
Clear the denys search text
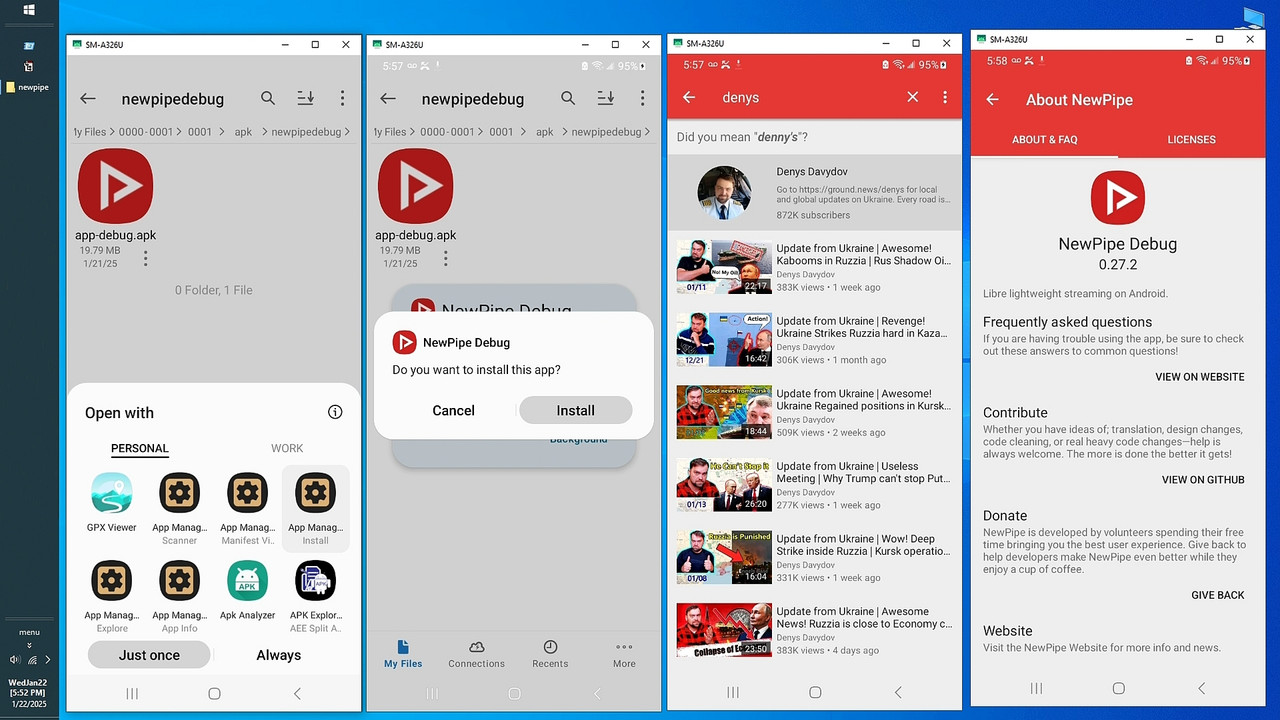coord(912,97)
